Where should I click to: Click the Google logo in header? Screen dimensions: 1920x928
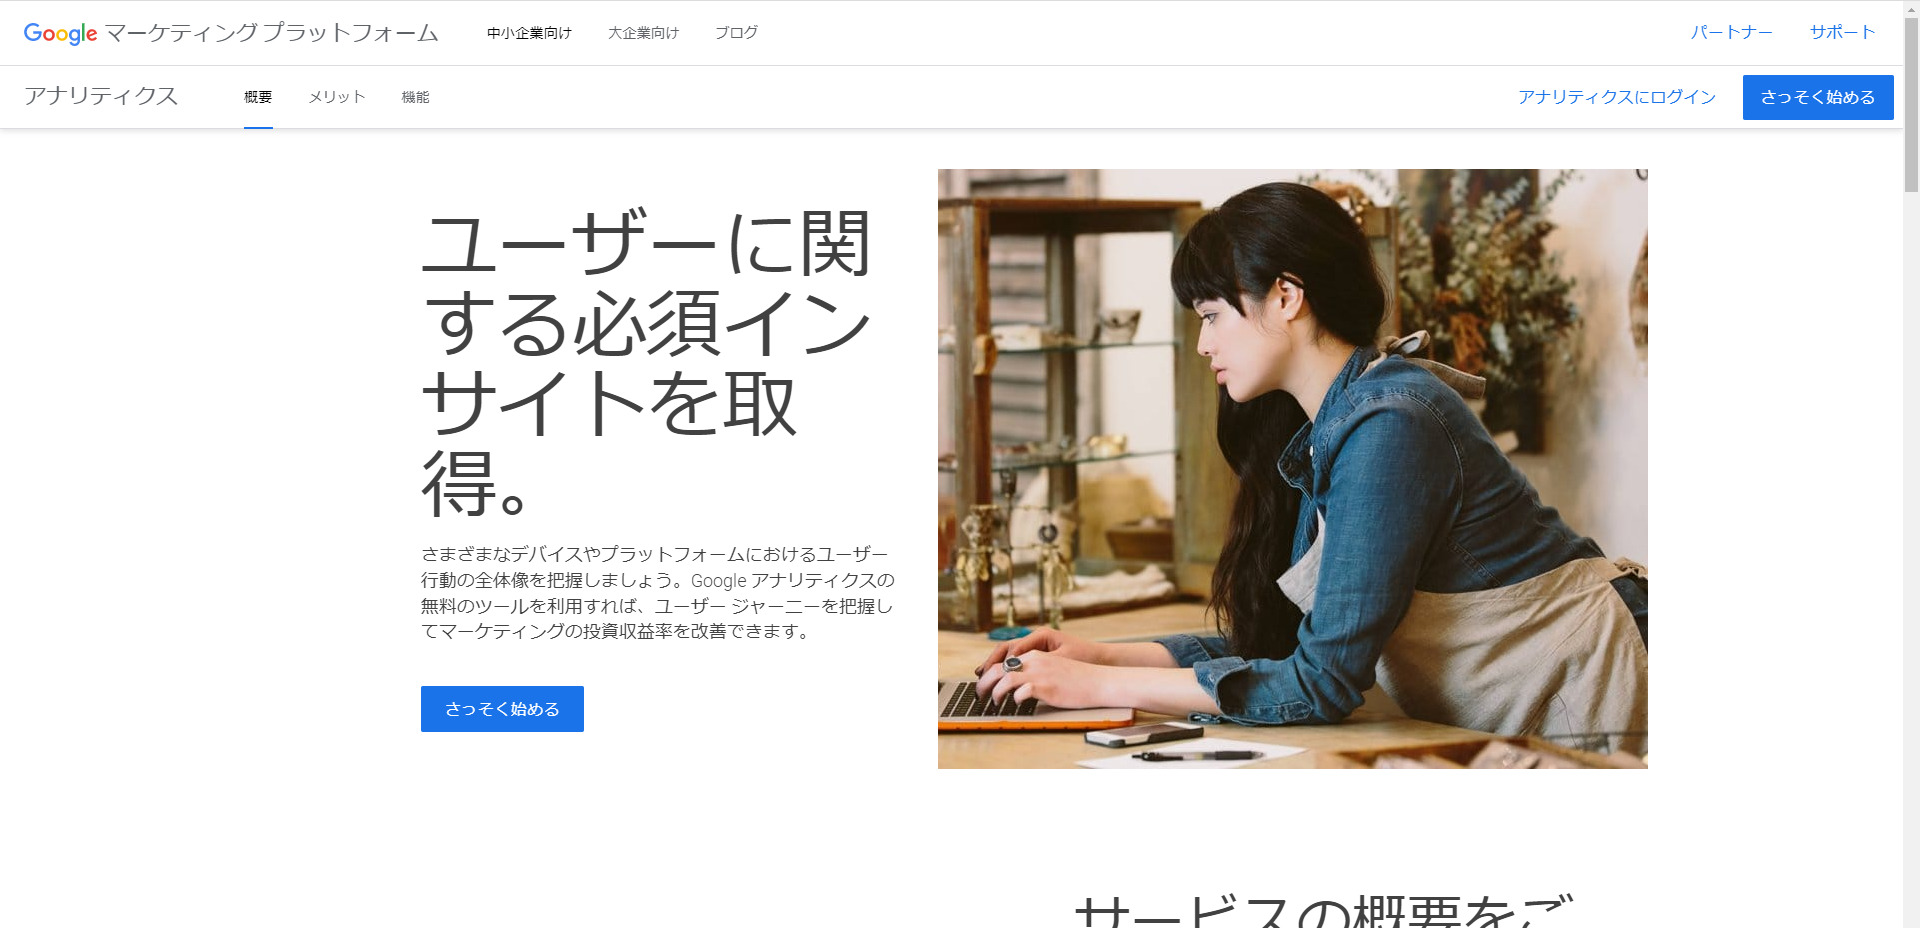[60, 33]
